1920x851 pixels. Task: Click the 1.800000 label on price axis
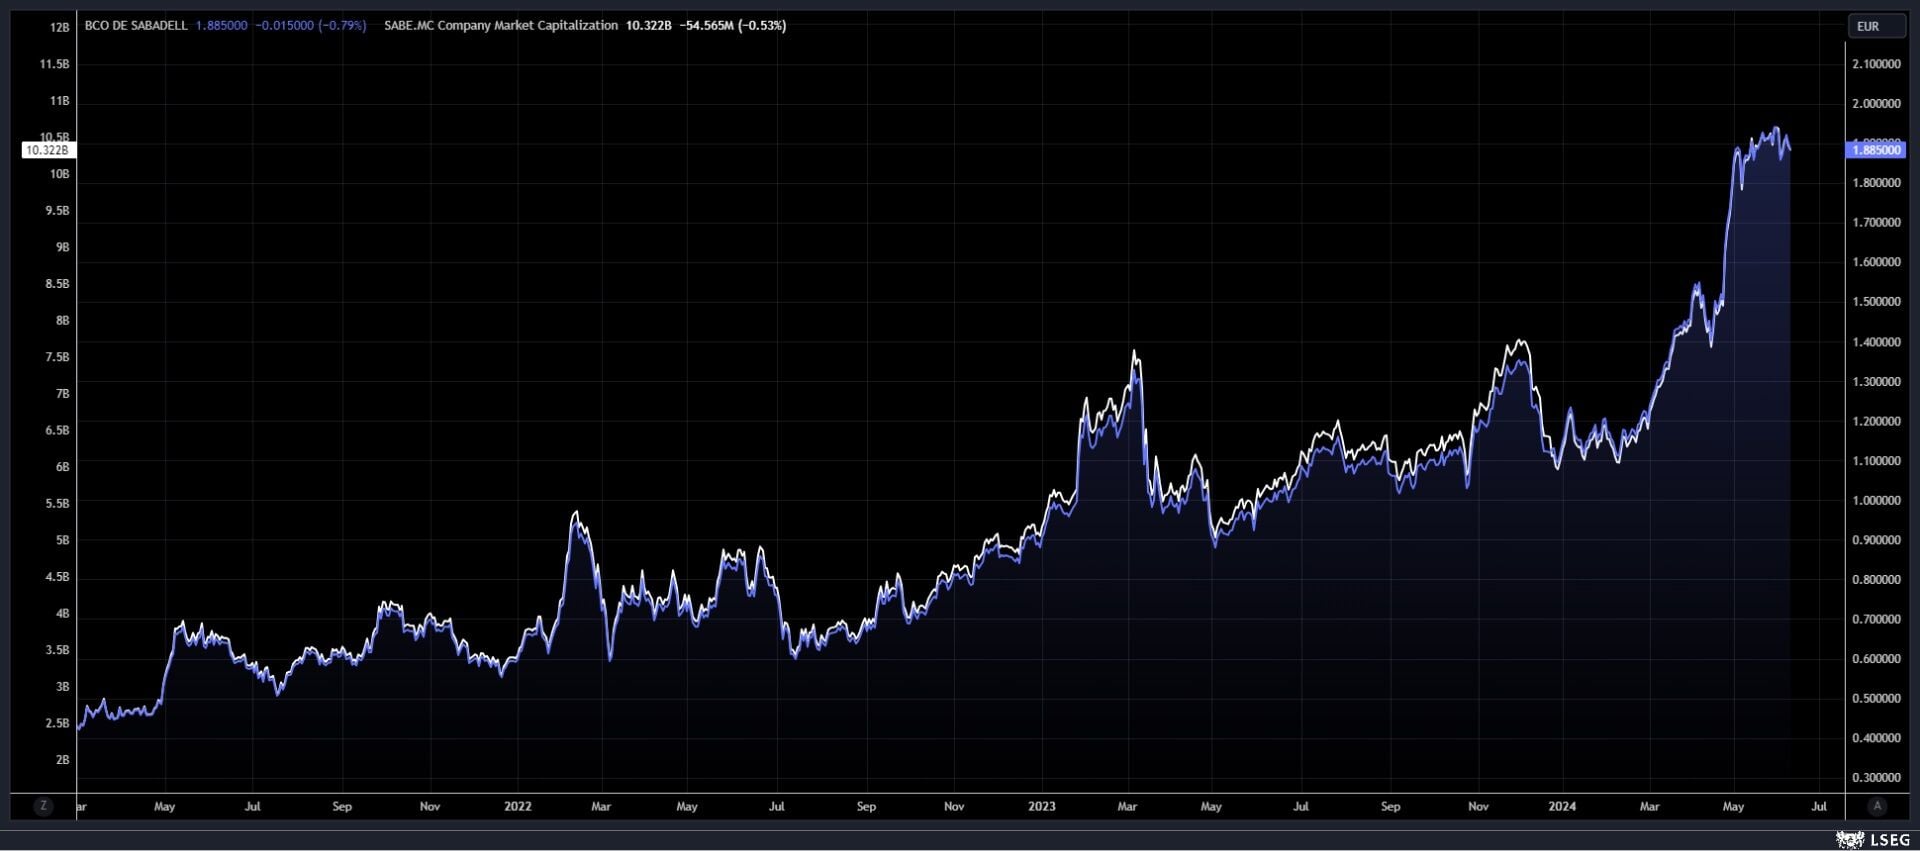click(x=1876, y=183)
